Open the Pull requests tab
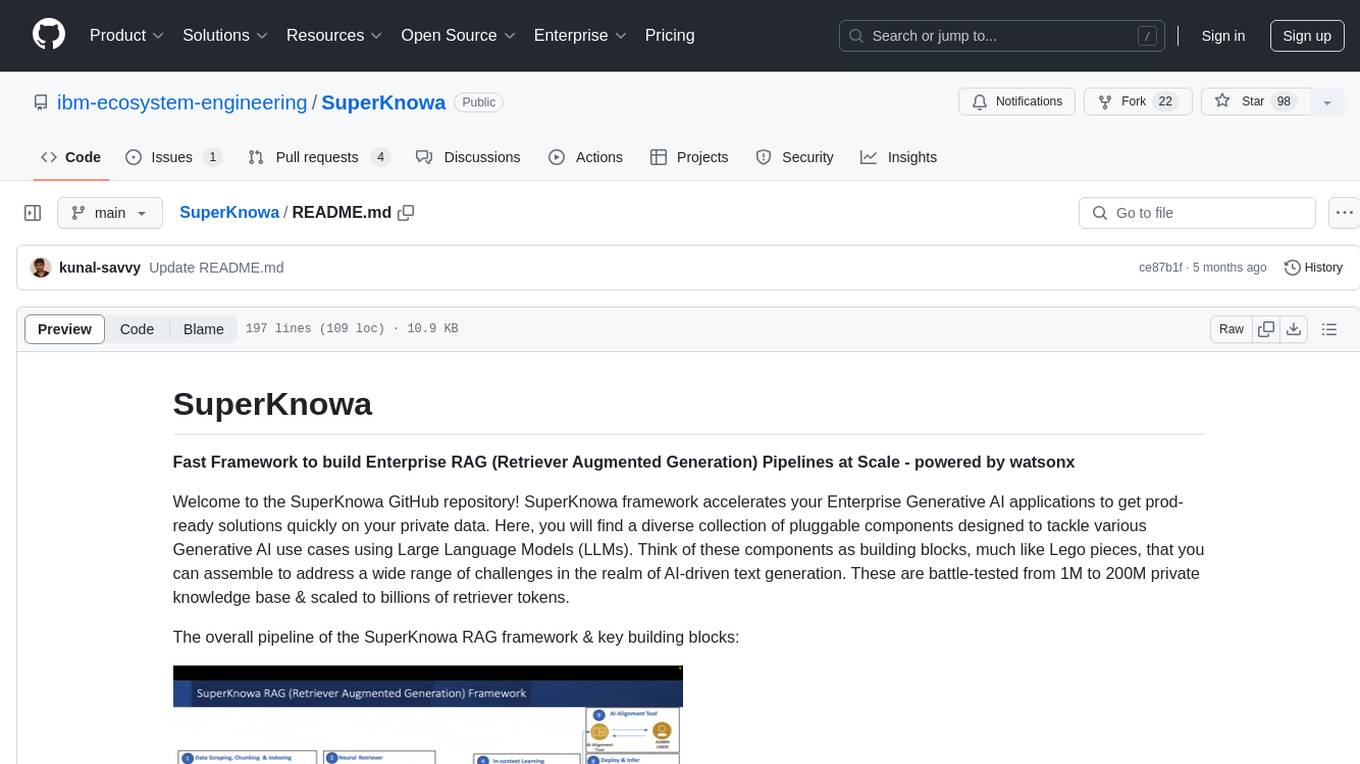The image size is (1360, 764). click(319, 157)
